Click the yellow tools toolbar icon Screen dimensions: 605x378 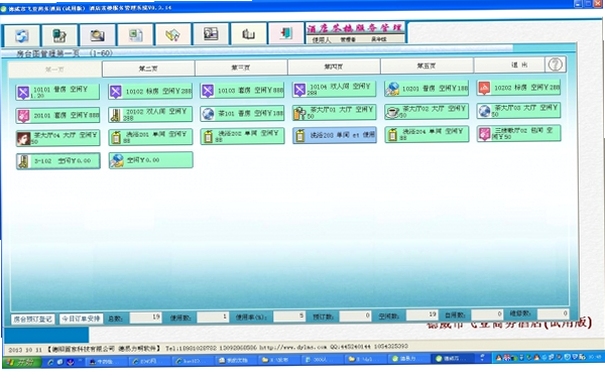[x=173, y=34]
